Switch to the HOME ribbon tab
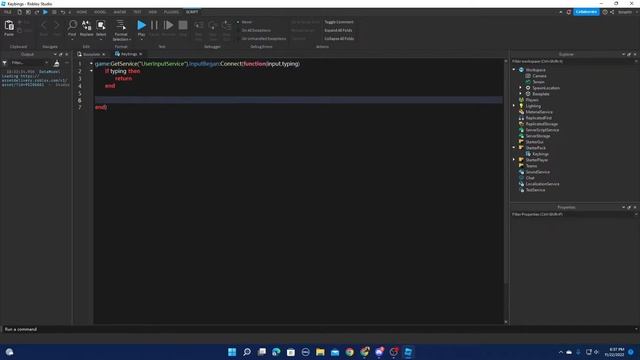Image resolution: width=640 pixels, height=360 pixels. pyautogui.click(x=82, y=12)
